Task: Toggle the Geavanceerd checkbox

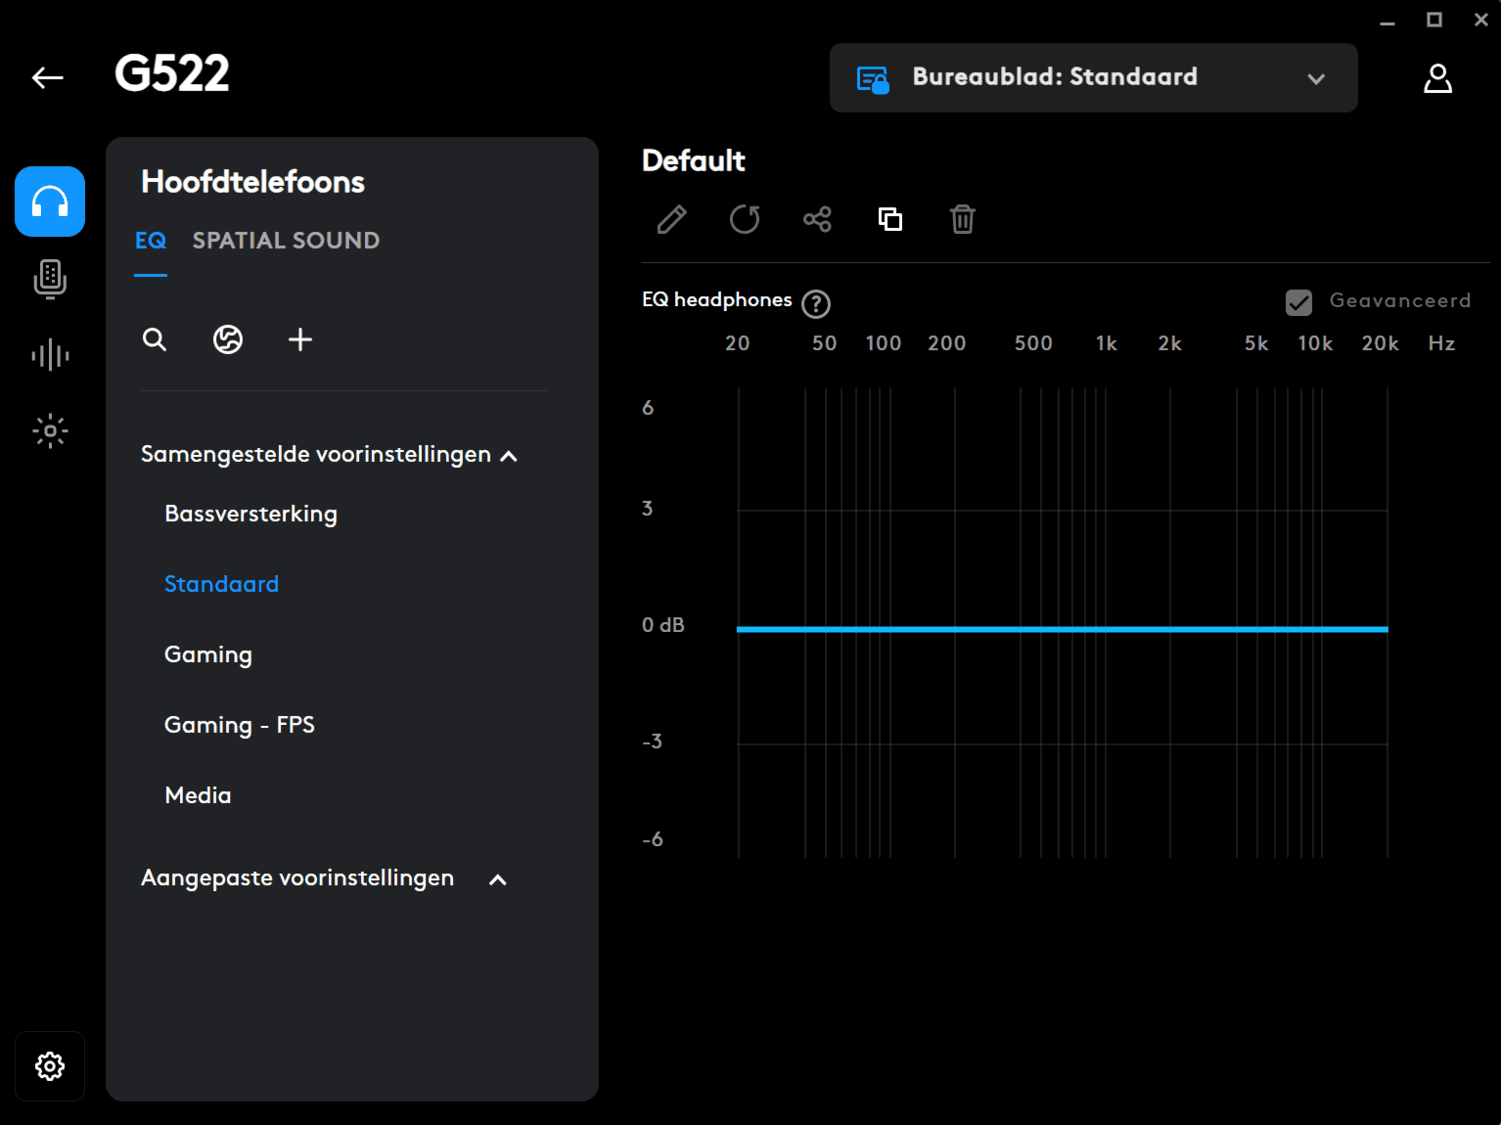Action: click(1299, 302)
